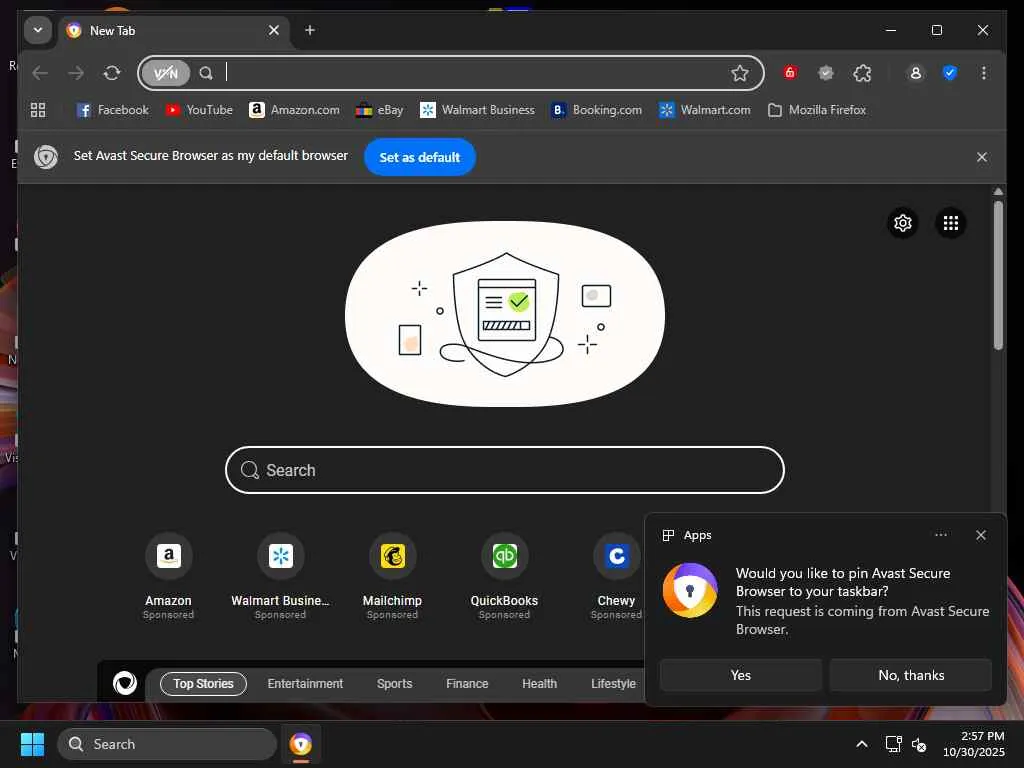1024x768 pixels.
Task: Click Avast Secure Browser taskbar icon
Action: coord(300,744)
